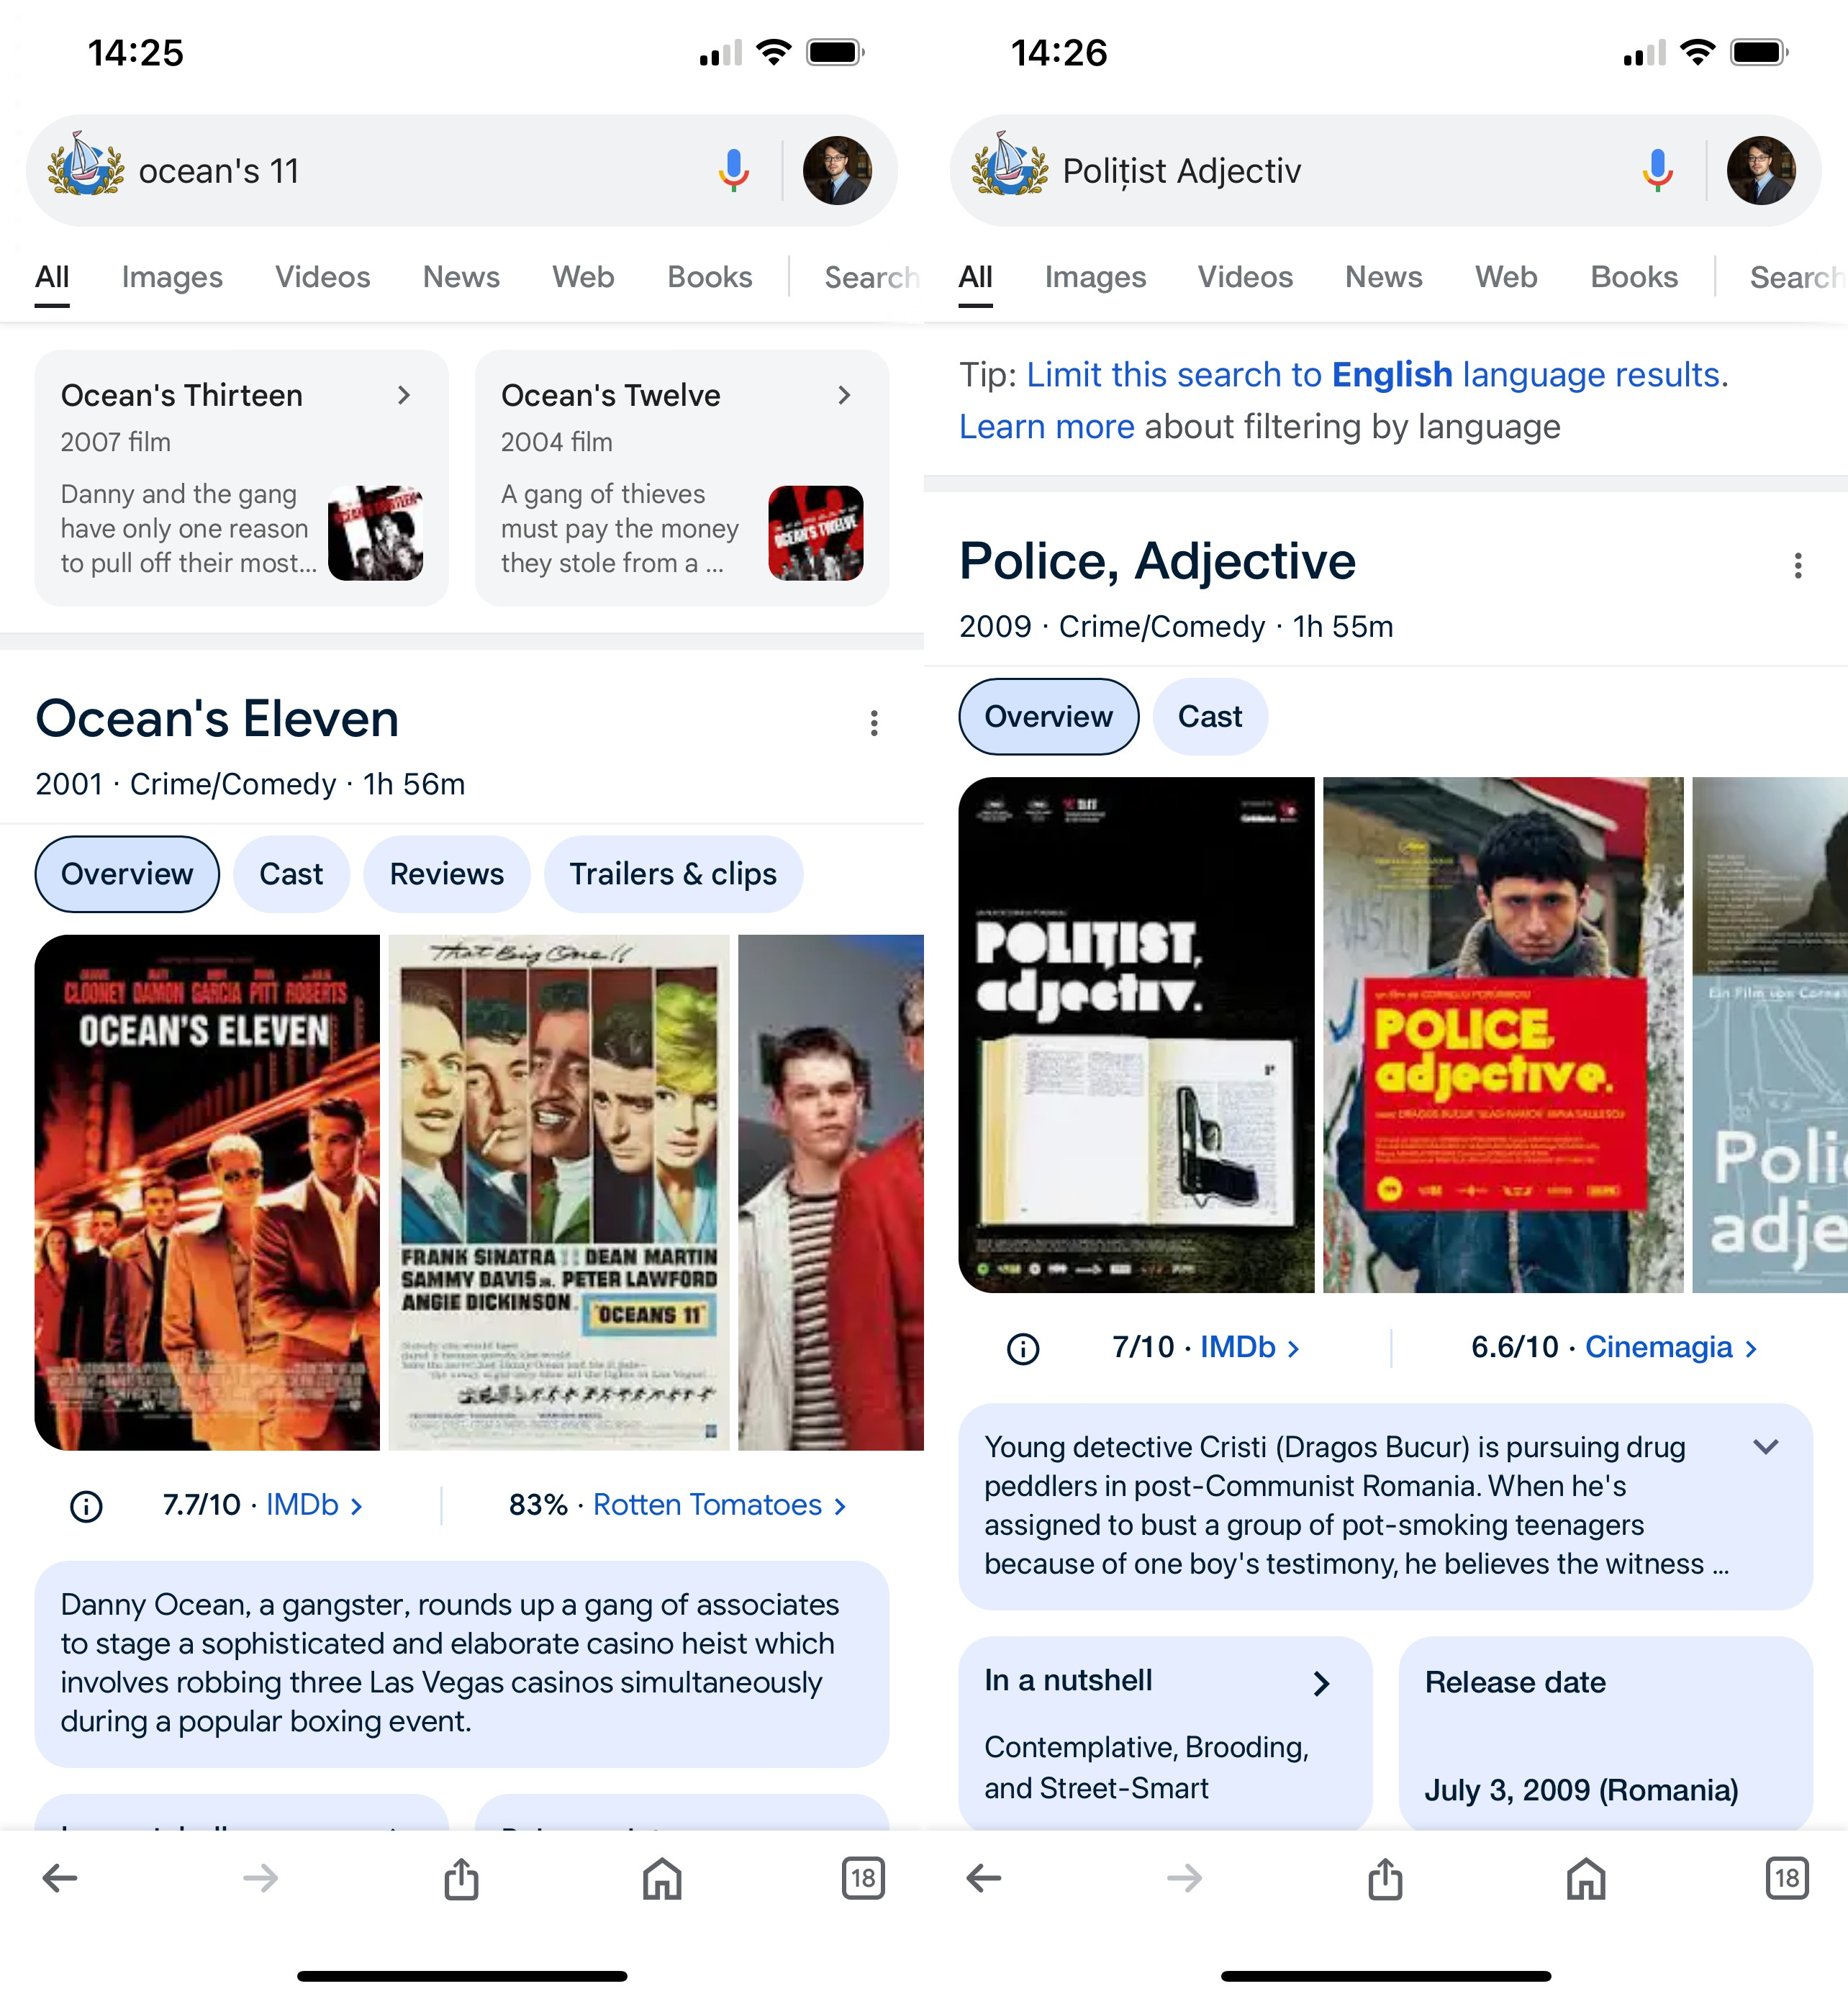Tap Release date card July 3, 2009
The height and width of the screenshot is (1999, 1848).
[x=1605, y=1734]
